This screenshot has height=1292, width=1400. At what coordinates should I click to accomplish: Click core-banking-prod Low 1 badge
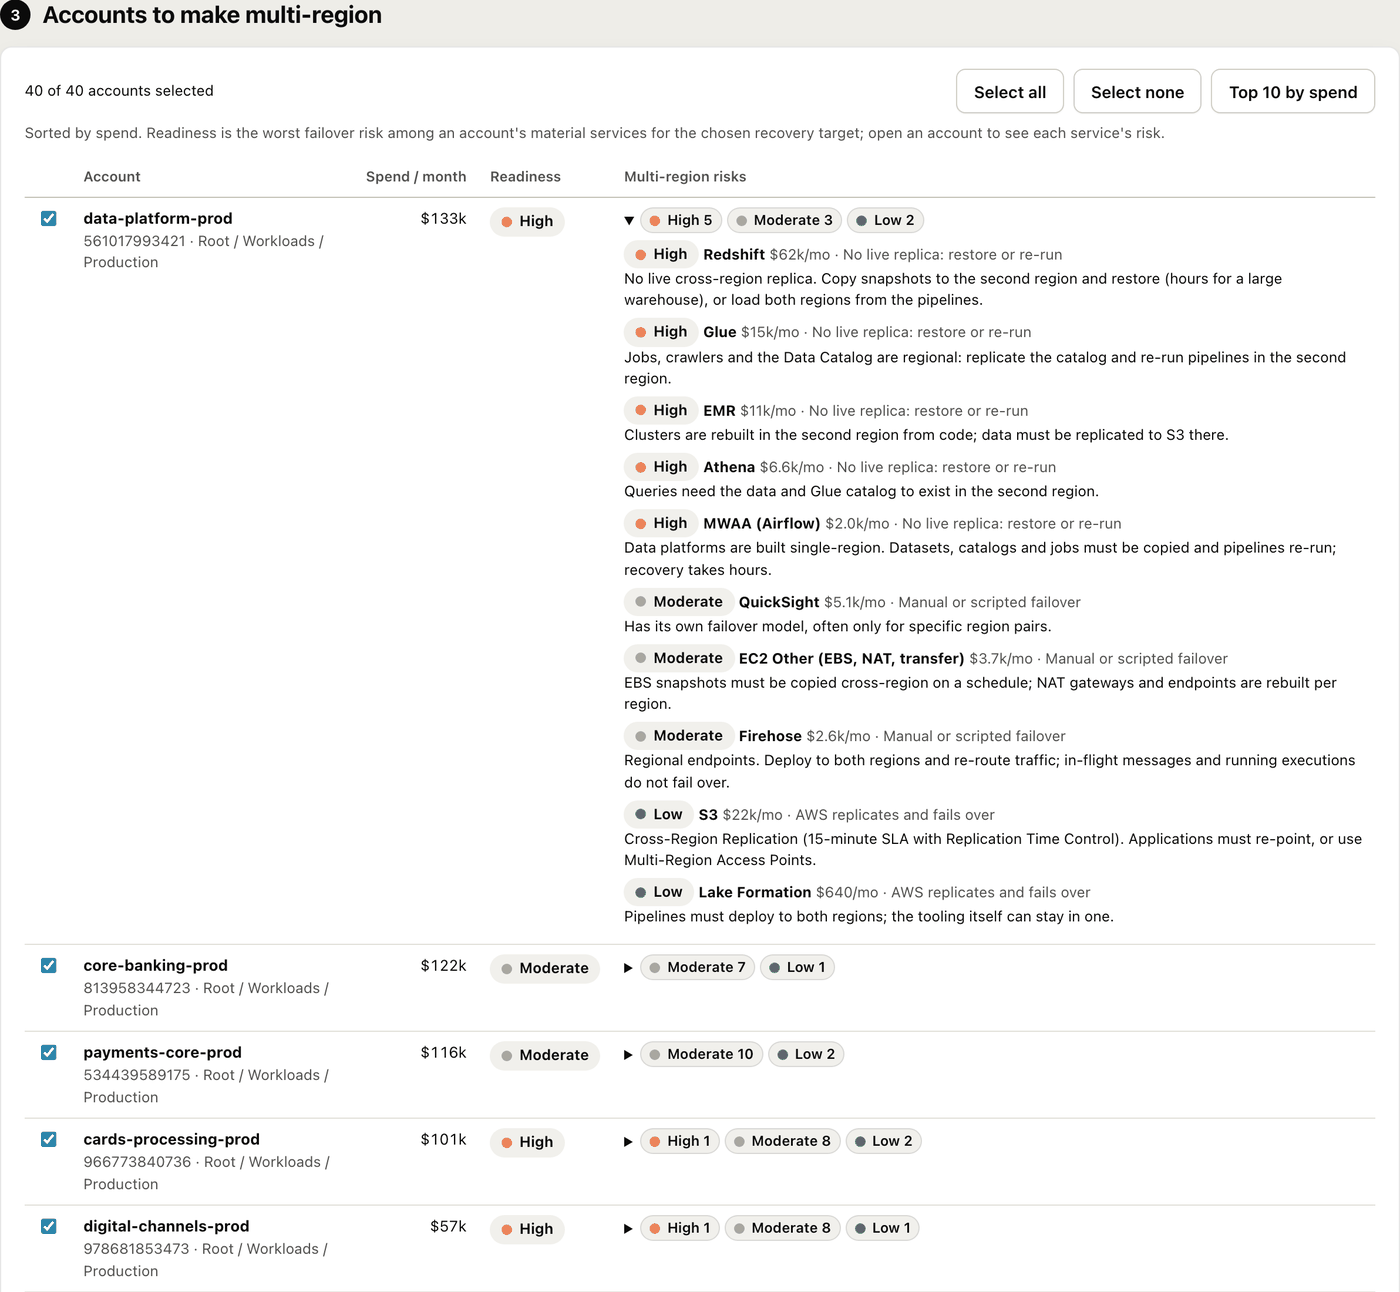coord(797,967)
